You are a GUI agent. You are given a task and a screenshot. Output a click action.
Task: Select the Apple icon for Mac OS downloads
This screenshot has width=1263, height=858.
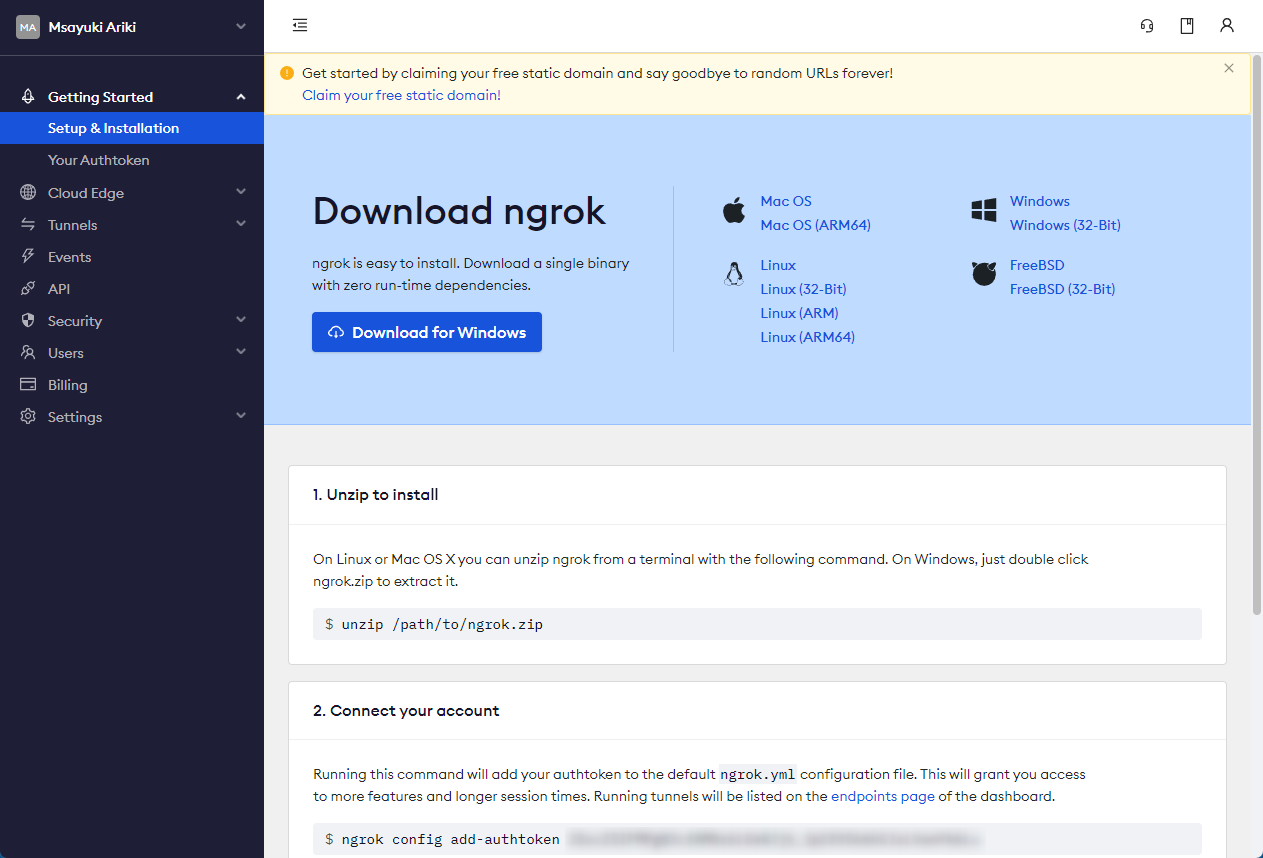click(734, 210)
